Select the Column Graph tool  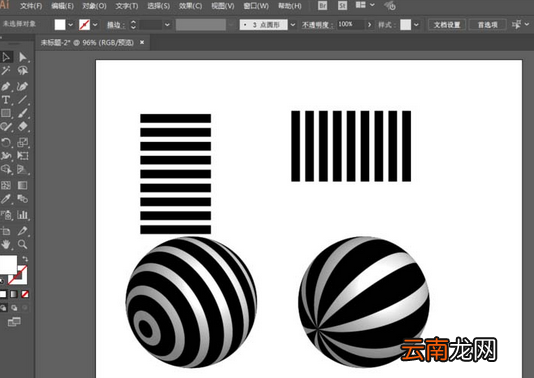[x=22, y=215]
